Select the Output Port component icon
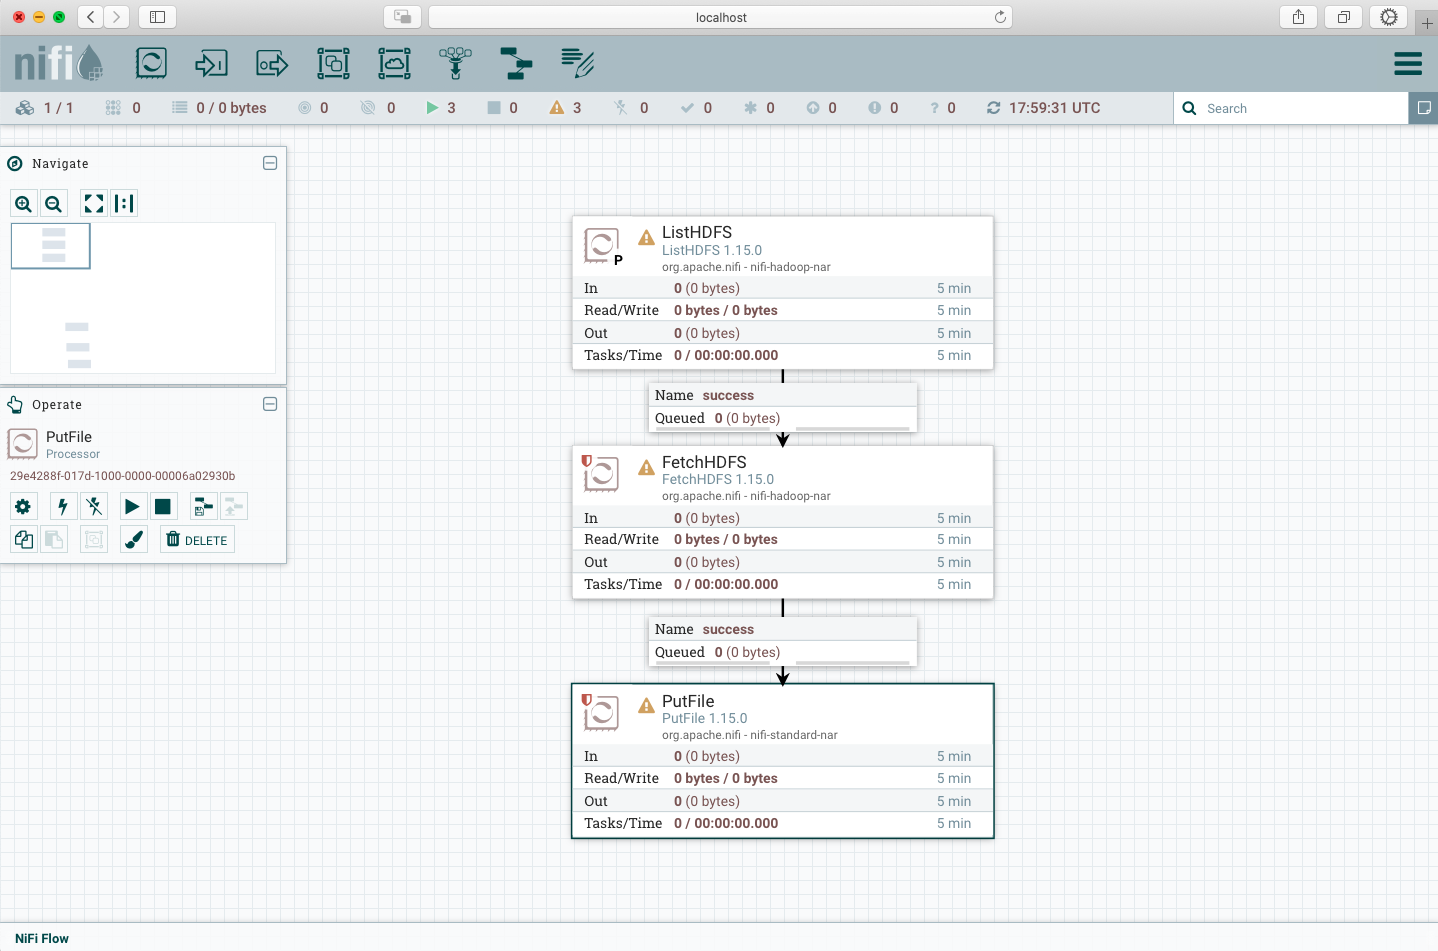The height and width of the screenshot is (951, 1438). [272, 64]
